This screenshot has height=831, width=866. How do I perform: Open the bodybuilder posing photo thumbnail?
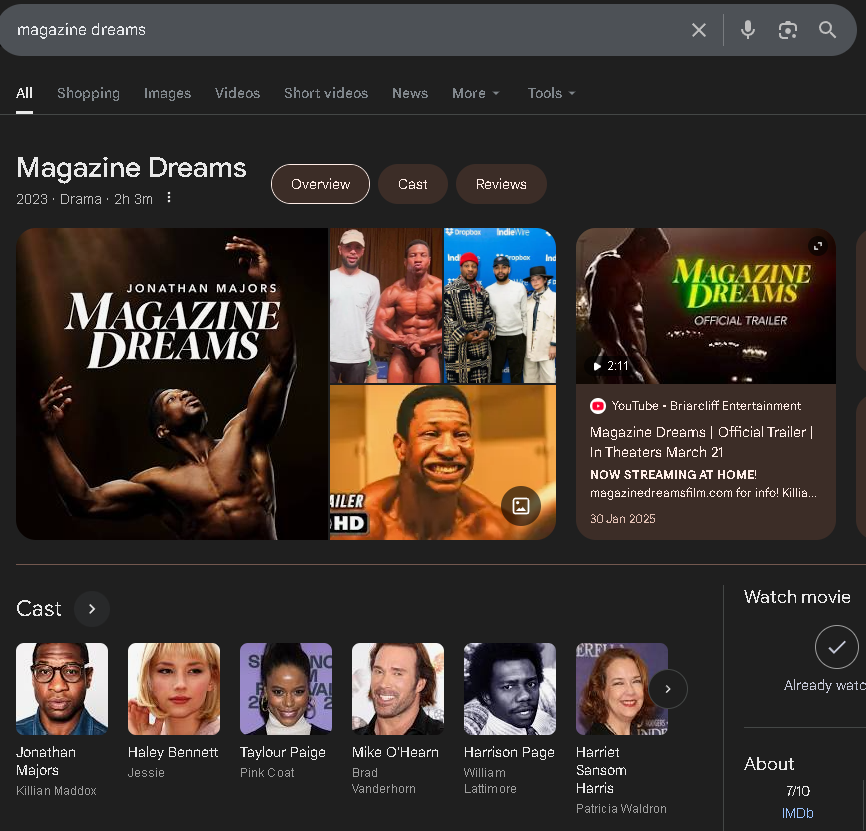(x=386, y=305)
